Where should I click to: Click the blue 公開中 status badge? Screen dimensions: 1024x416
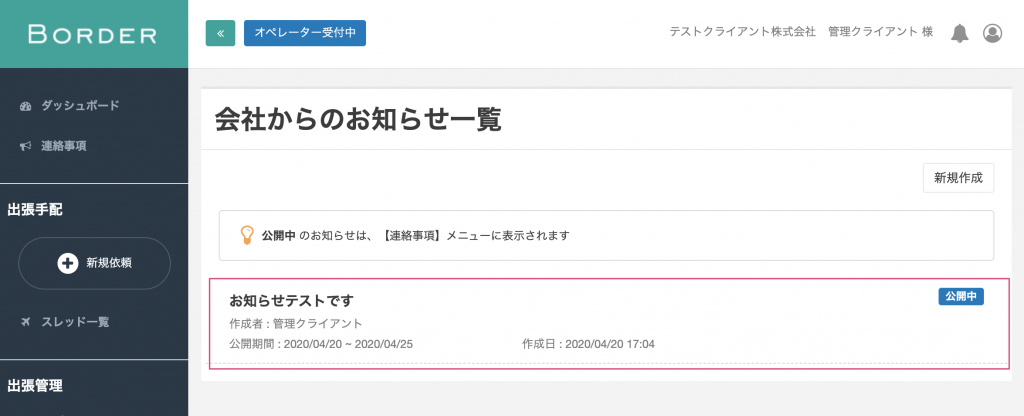click(x=961, y=296)
